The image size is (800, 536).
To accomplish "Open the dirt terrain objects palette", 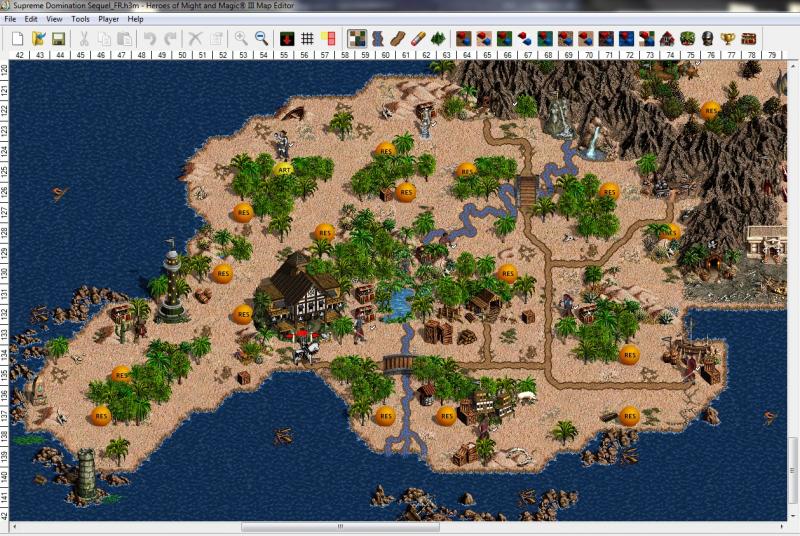I will 464,39.
